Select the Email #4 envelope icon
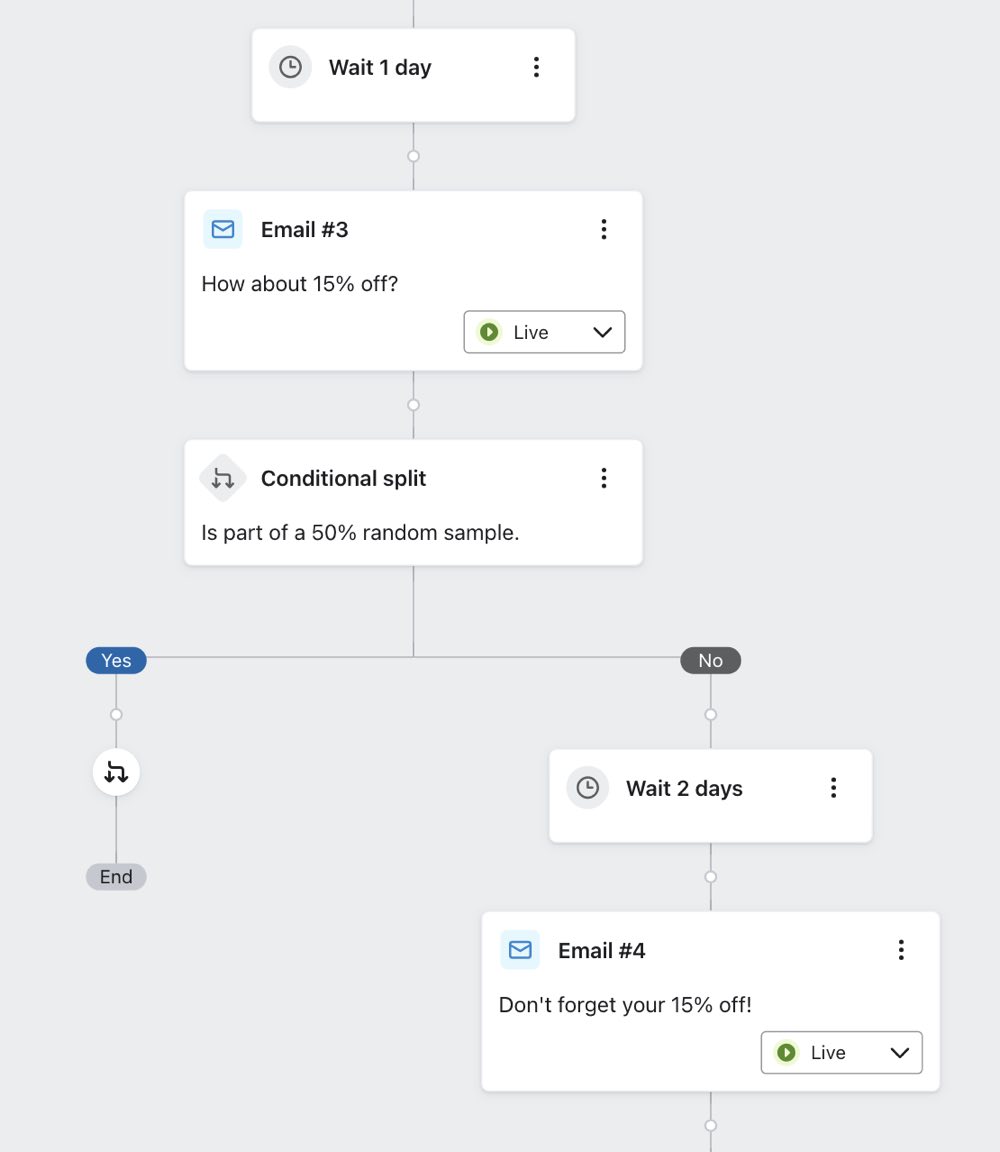 point(519,950)
